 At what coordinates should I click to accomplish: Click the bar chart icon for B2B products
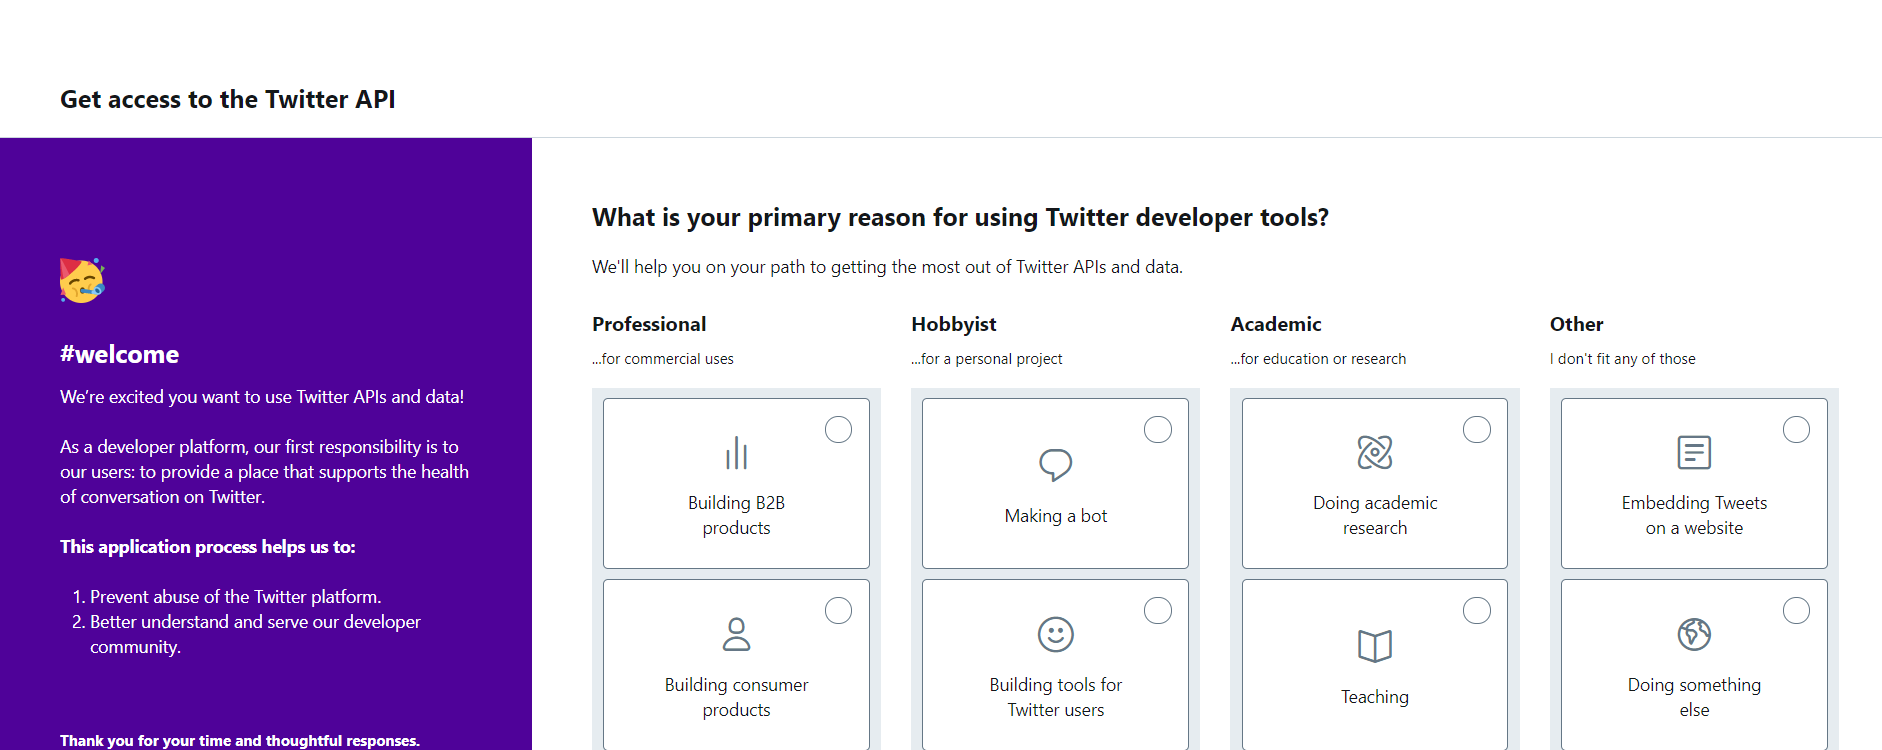point(736,453)
